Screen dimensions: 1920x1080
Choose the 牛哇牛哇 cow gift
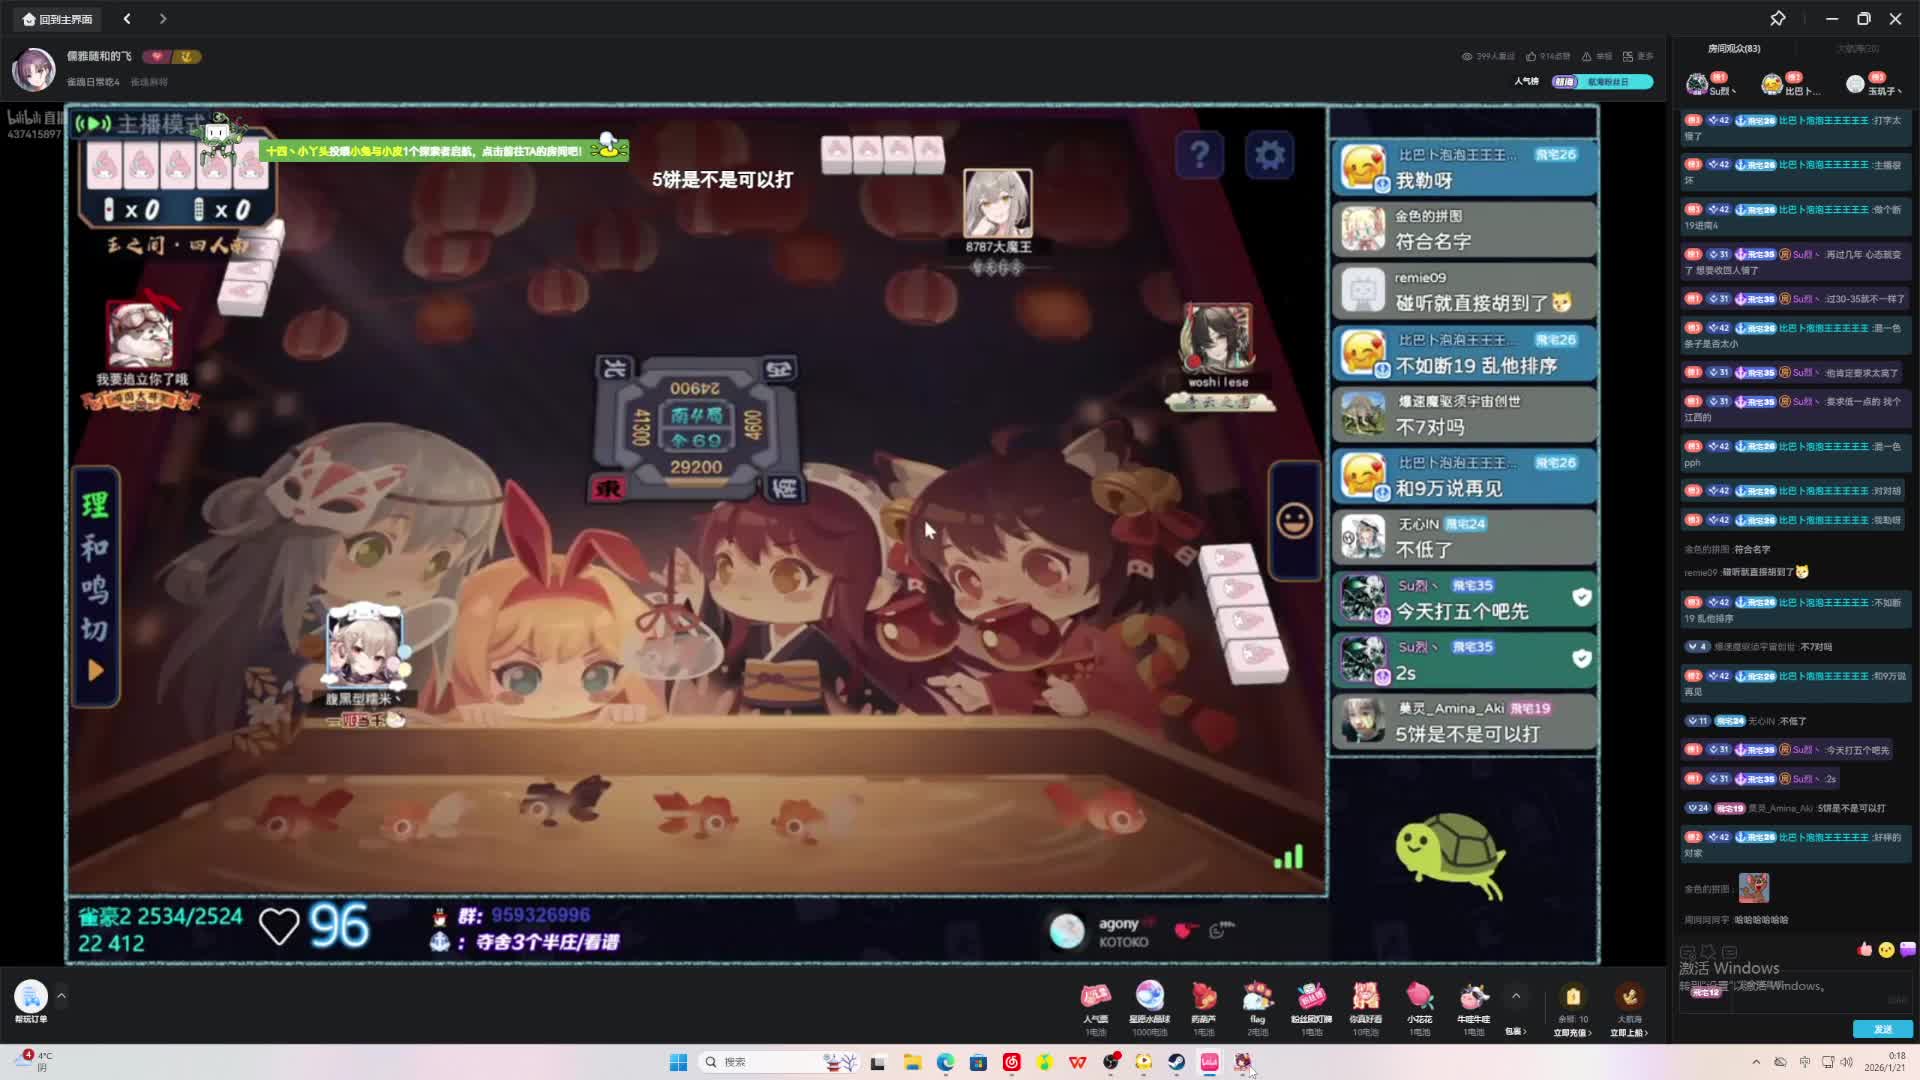(x=1473, y=997)
